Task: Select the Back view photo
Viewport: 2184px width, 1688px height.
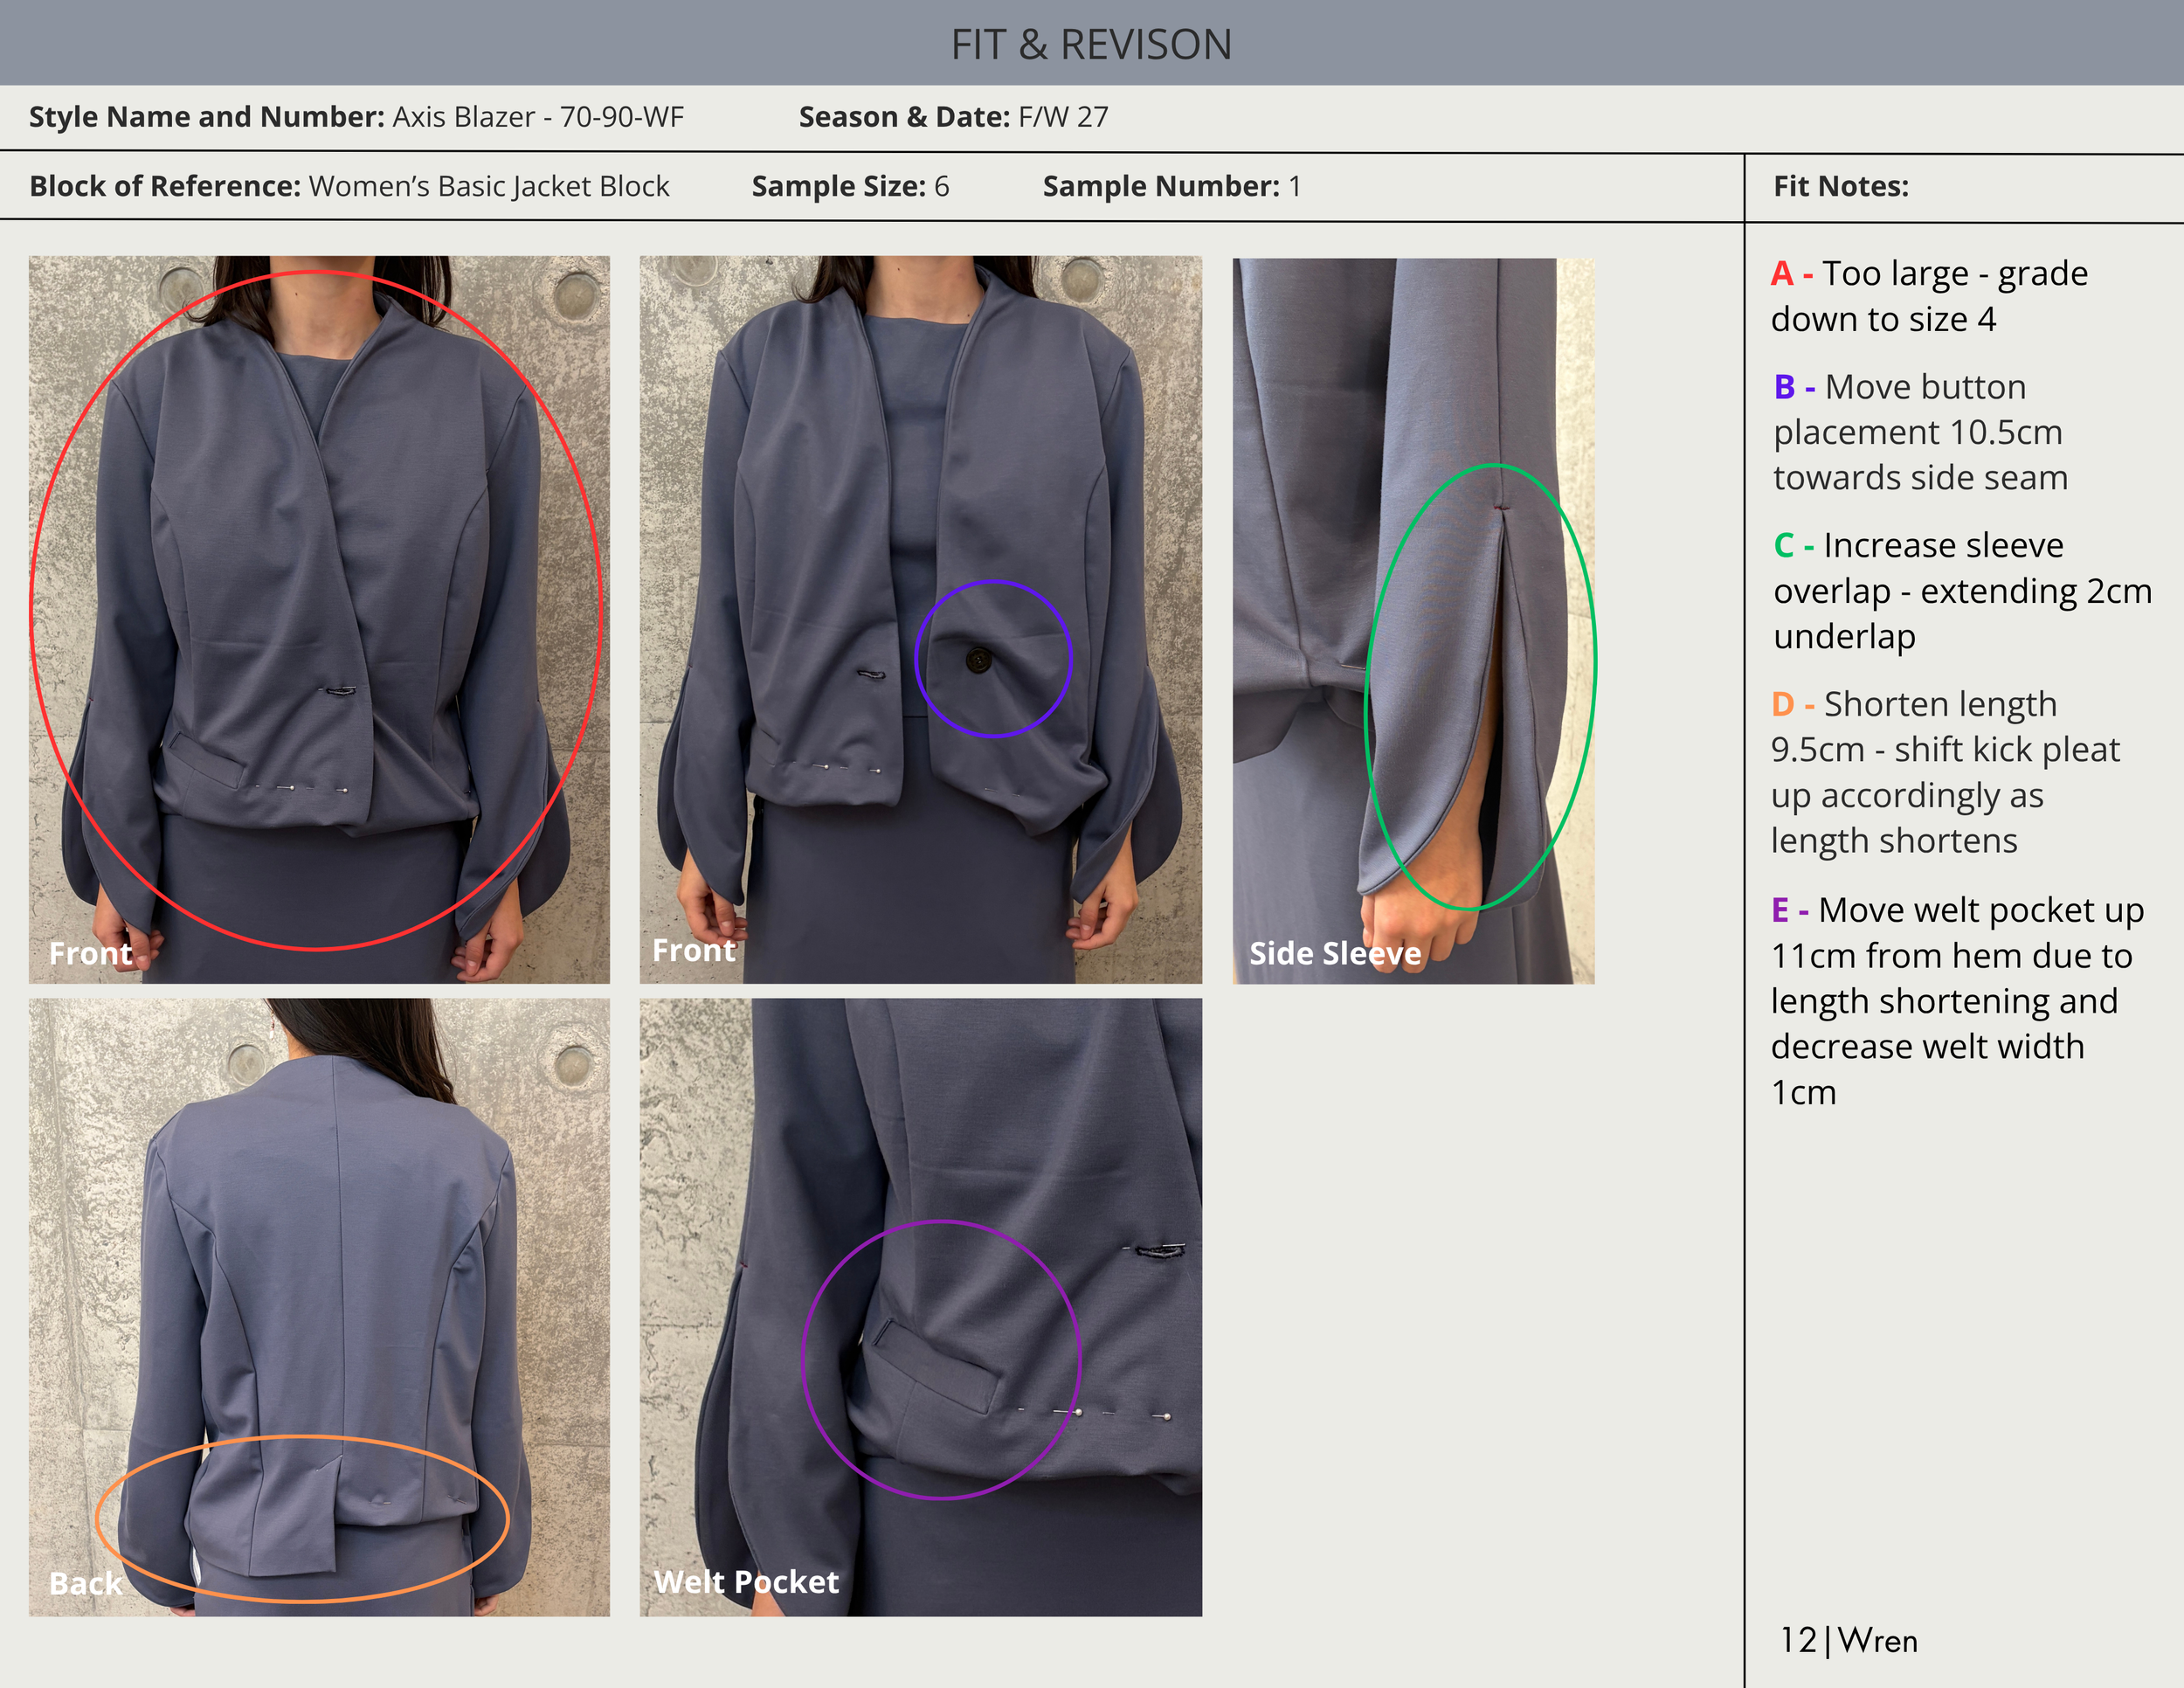Action: (318, 1306)
